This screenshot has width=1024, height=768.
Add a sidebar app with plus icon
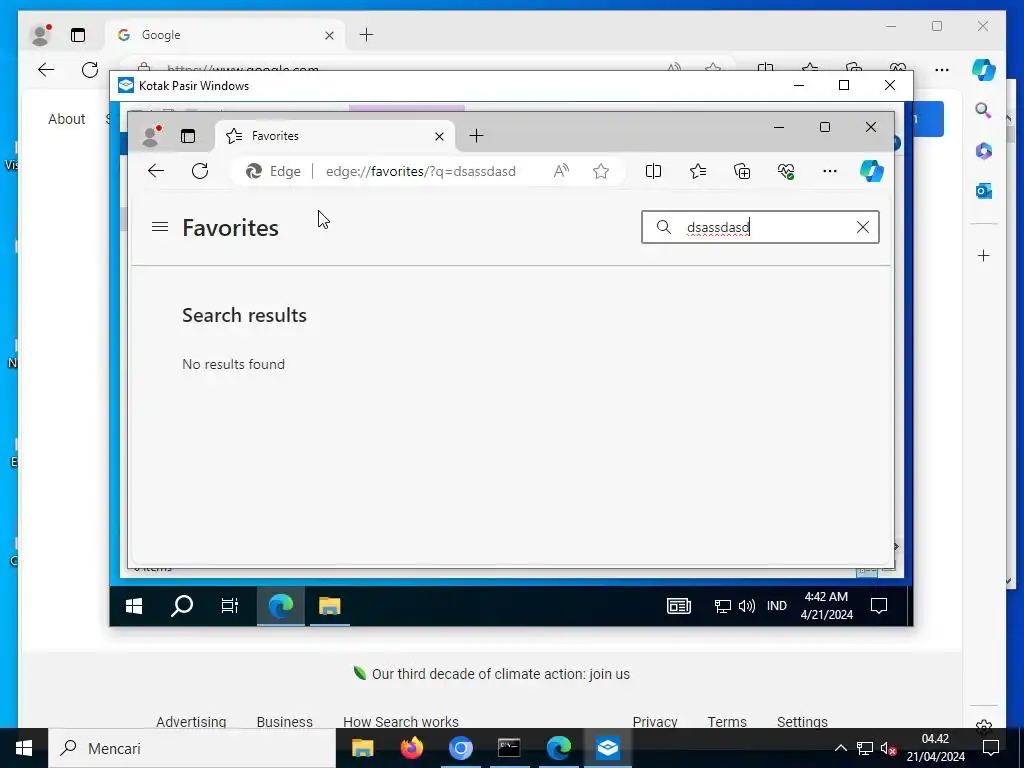(x=984, y=255)
